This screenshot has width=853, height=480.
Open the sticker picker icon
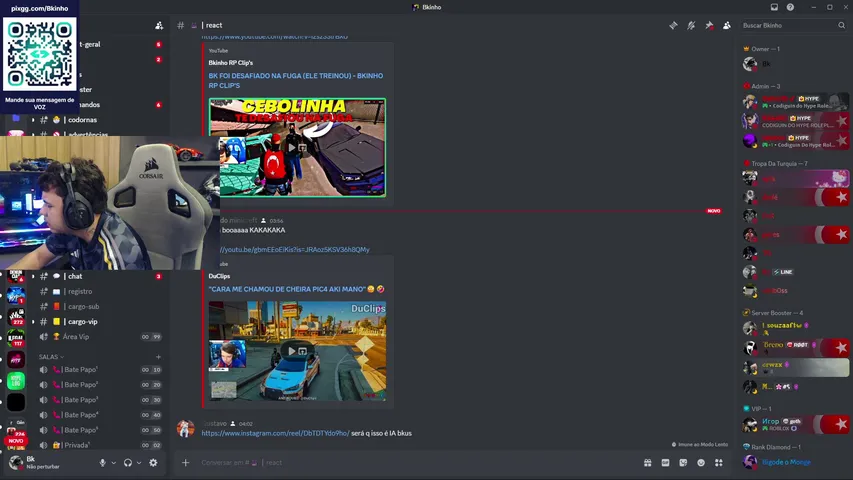(x=683, y=463)
